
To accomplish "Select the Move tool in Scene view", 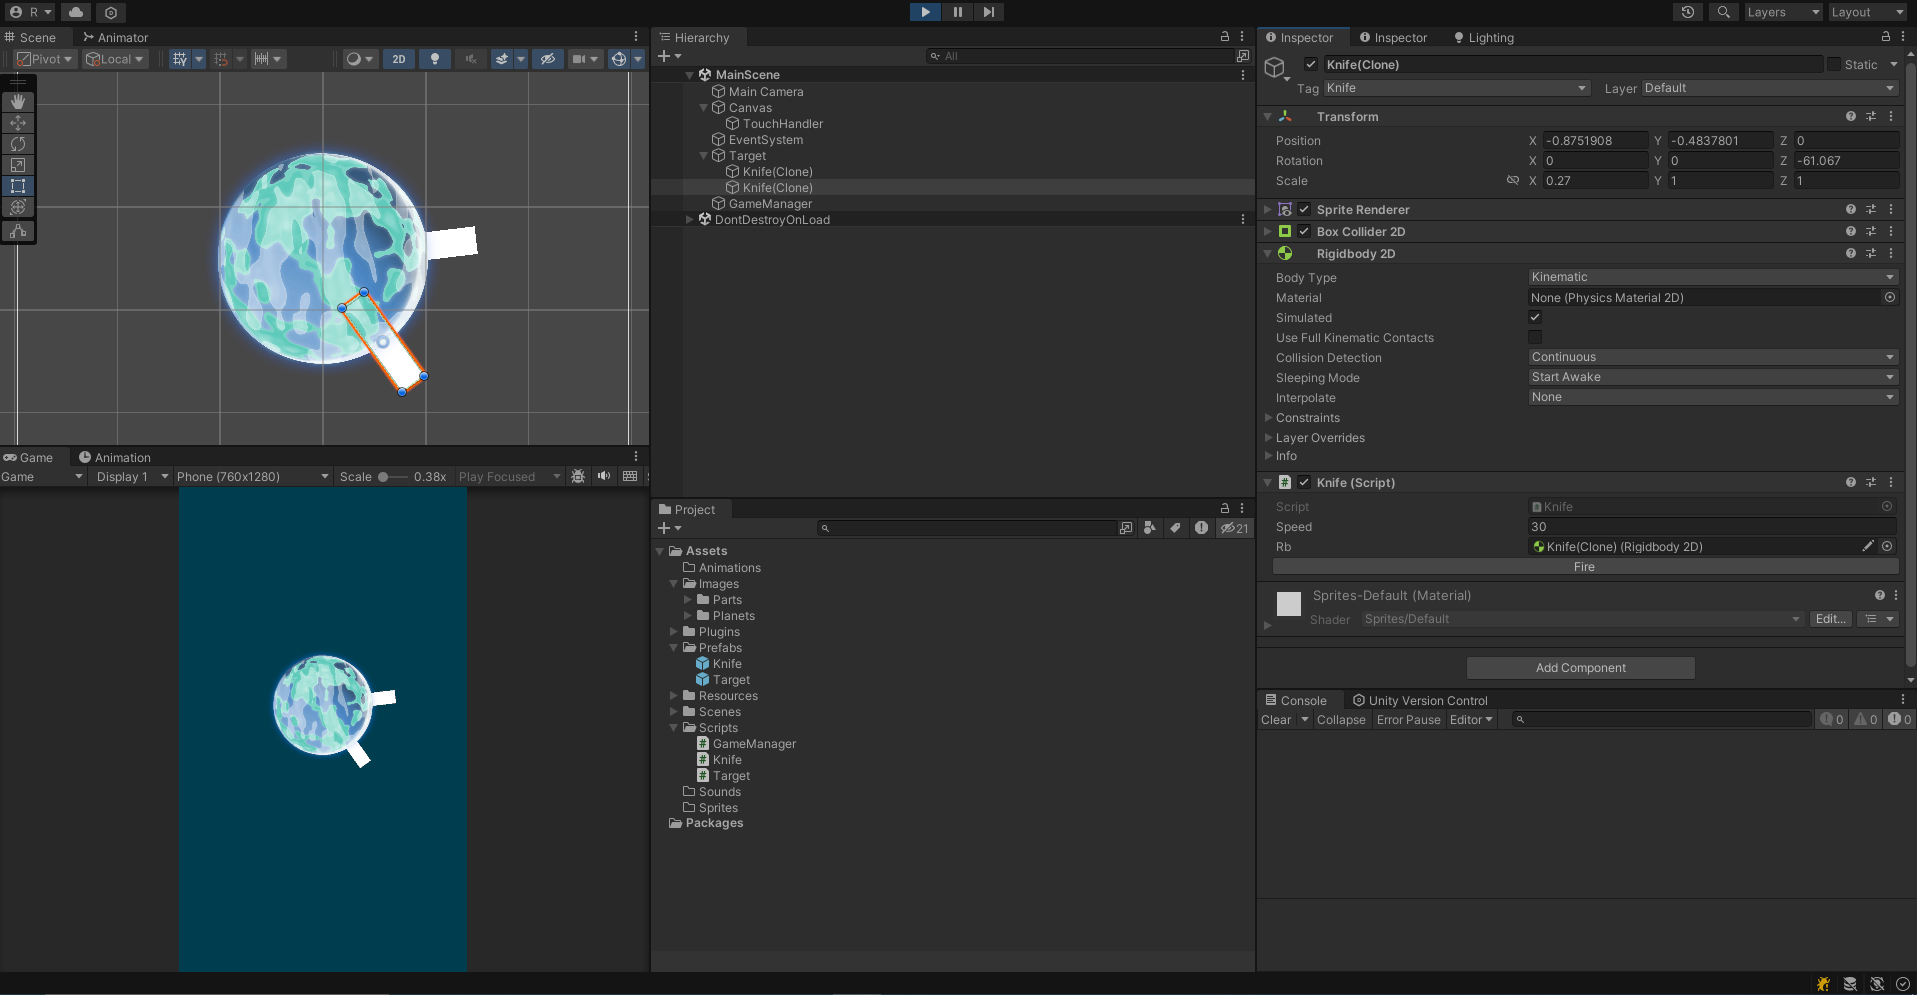I will click(18, 123).
